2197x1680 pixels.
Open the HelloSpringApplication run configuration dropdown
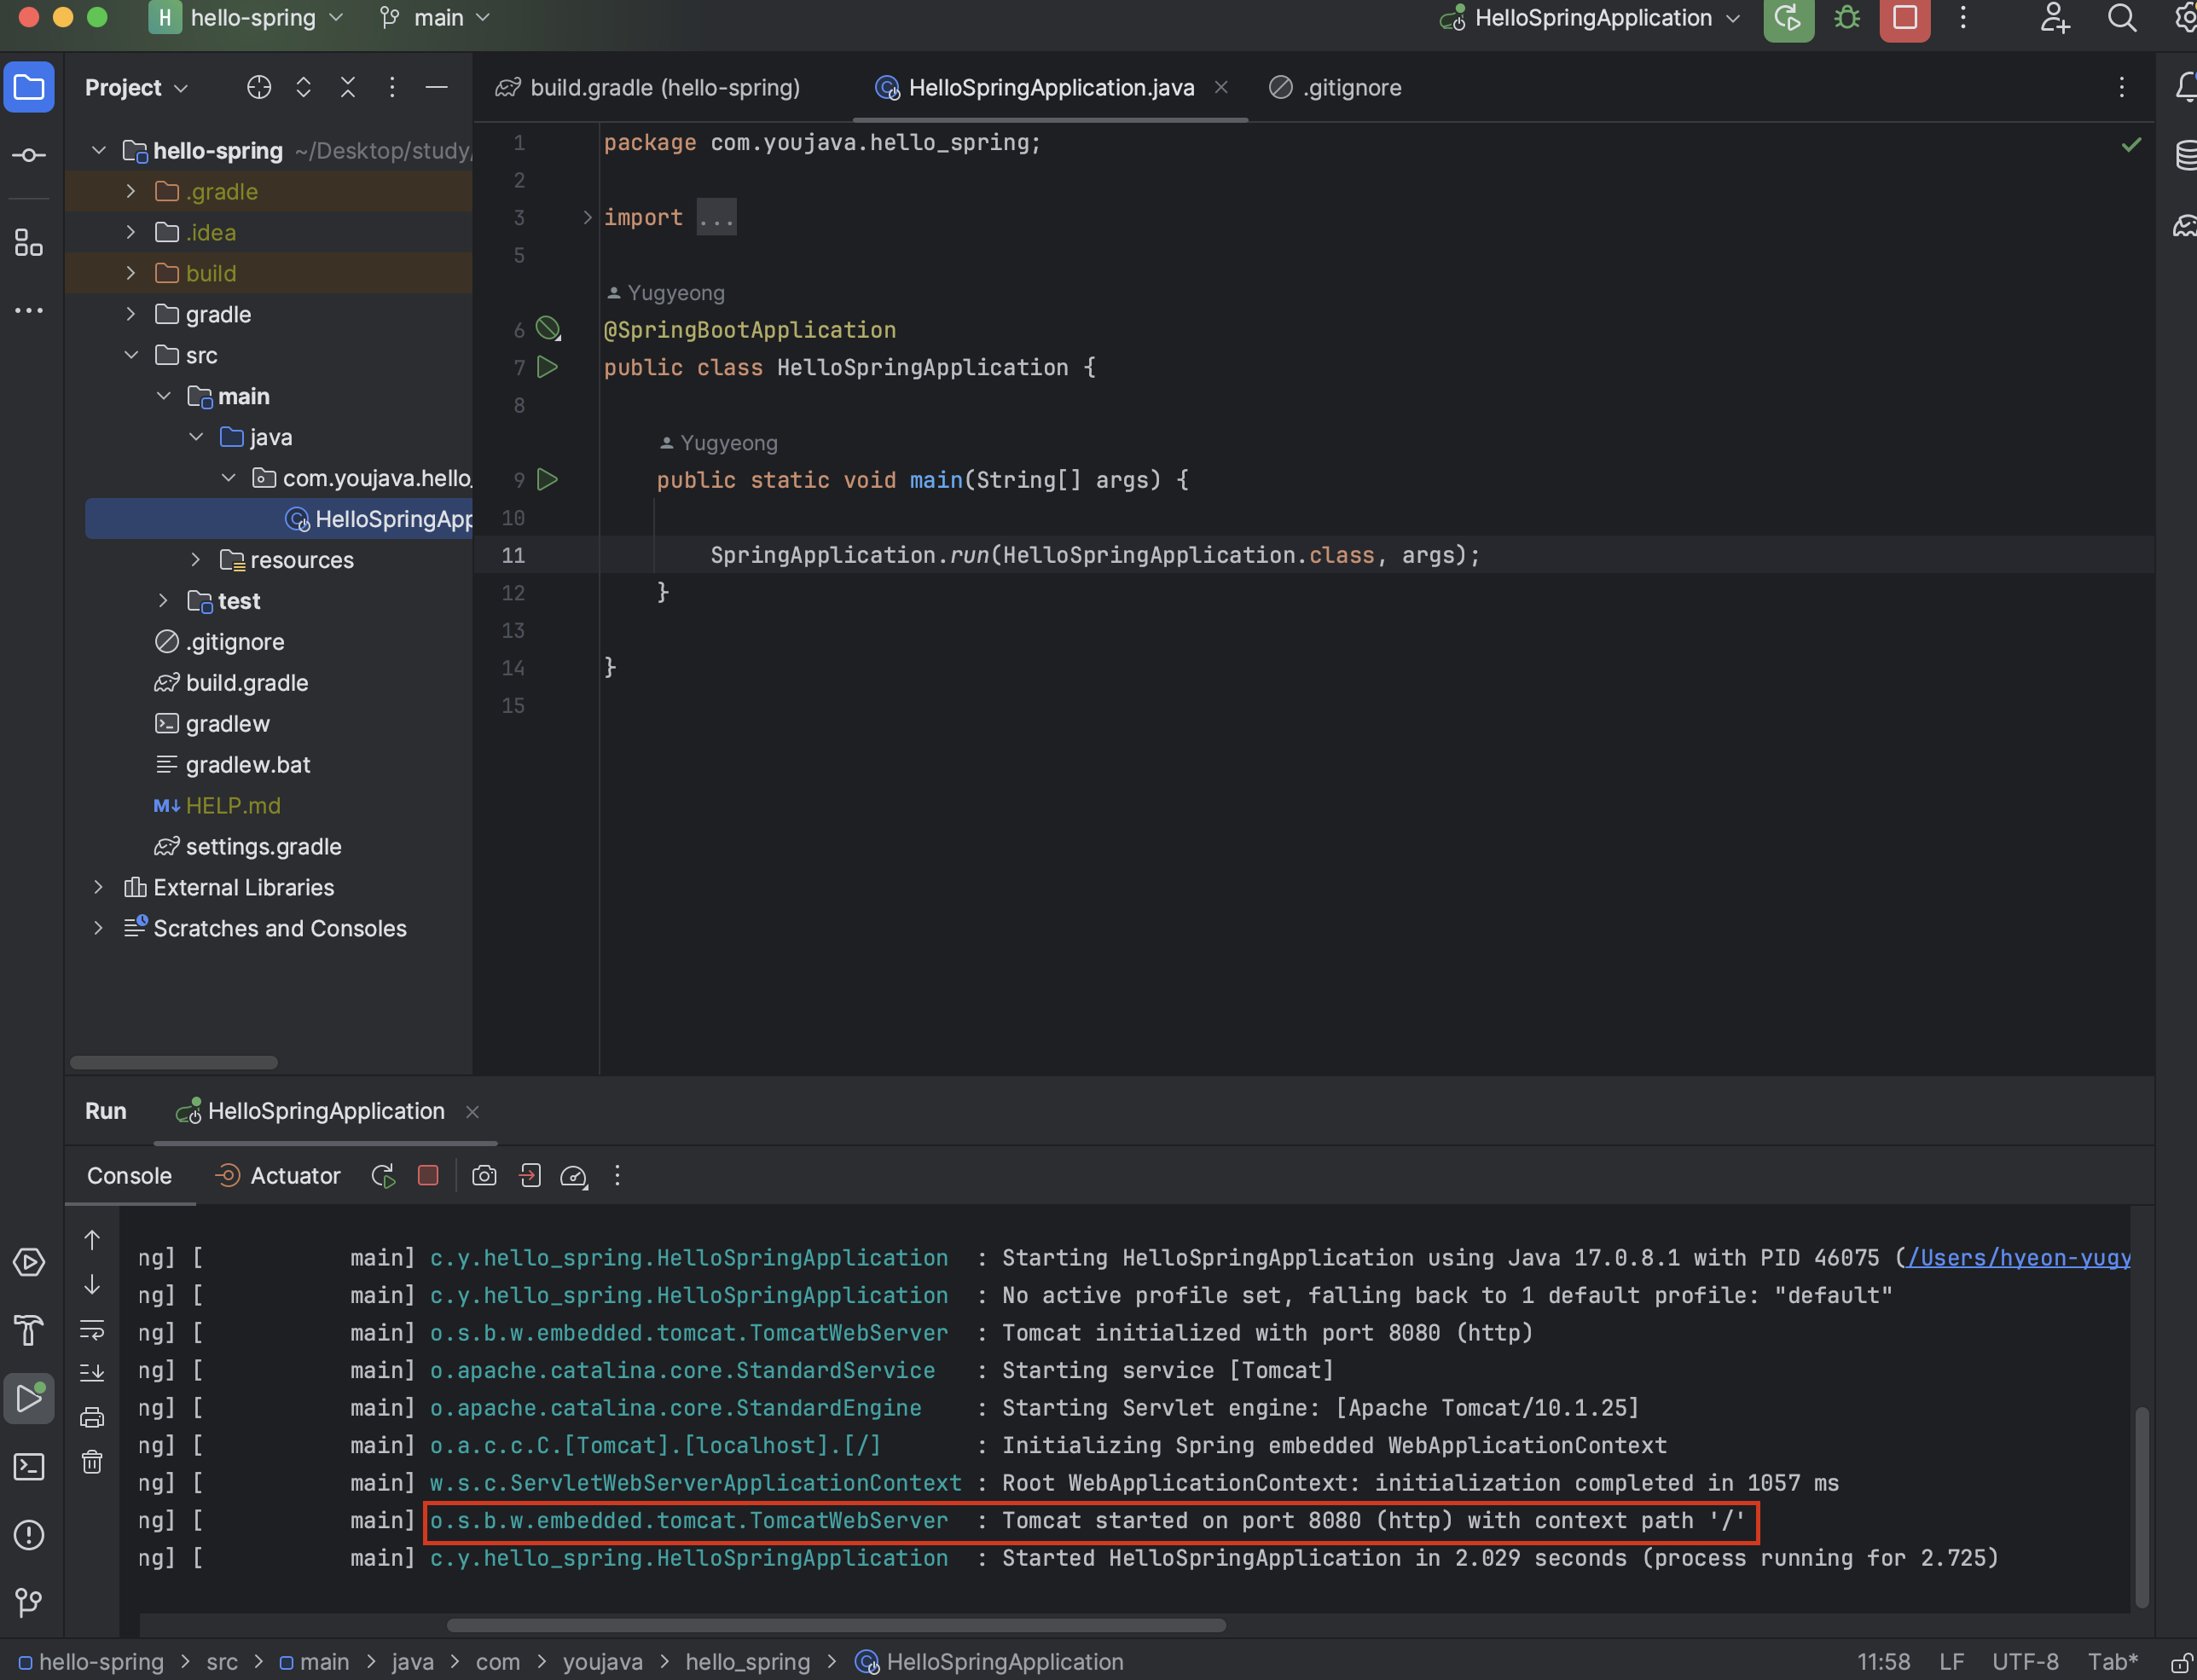pos(1592,18)
